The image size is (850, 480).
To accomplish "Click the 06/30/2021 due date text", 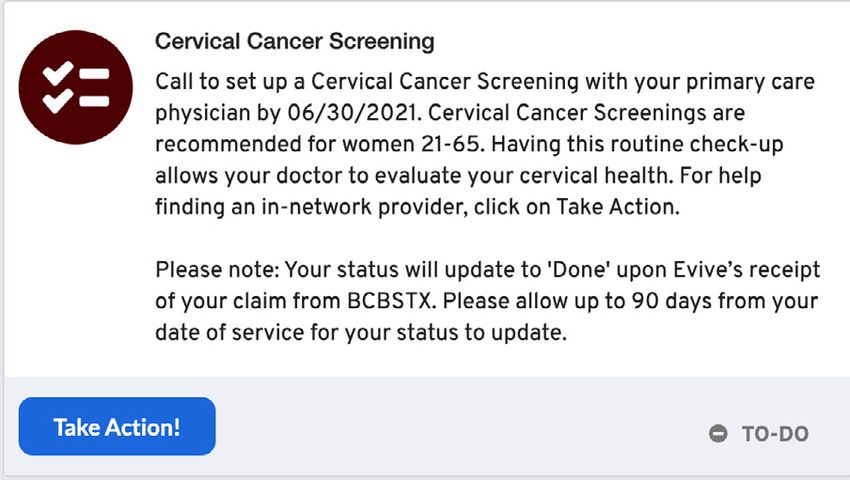I will 355,113.
